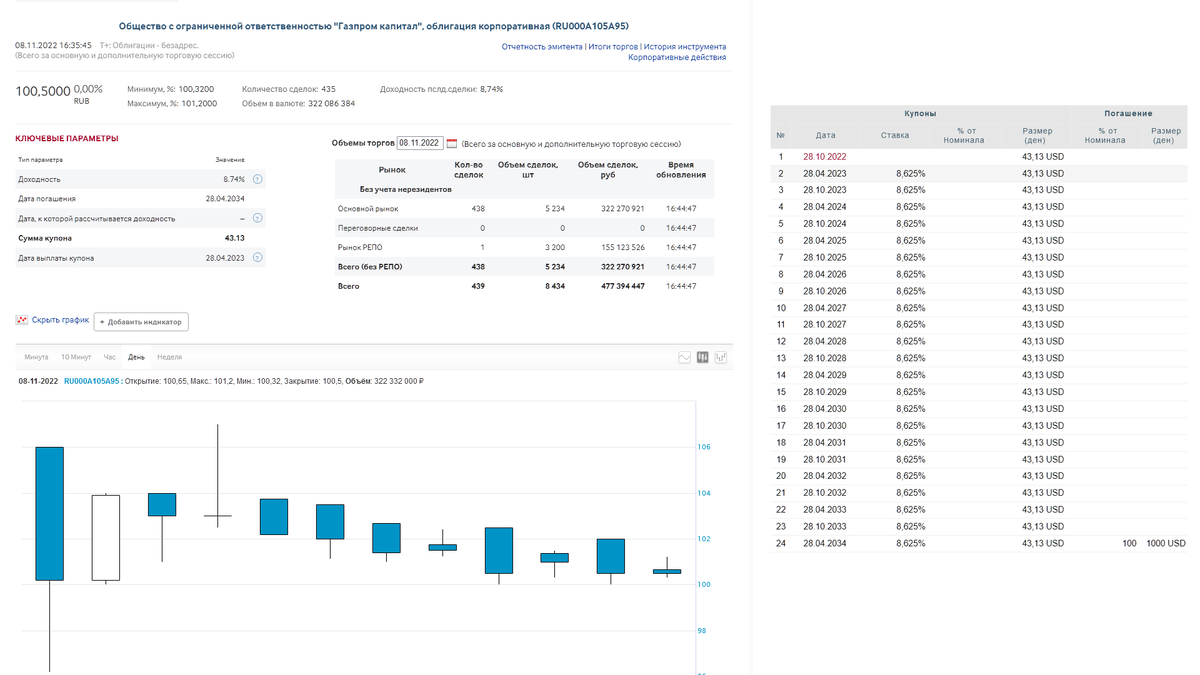Screen dimensions: 1200x675
Task: Click the КЛЮЧЕВЫЕ ПАРАМЕТРЫ heading
Action: point(66,139)
